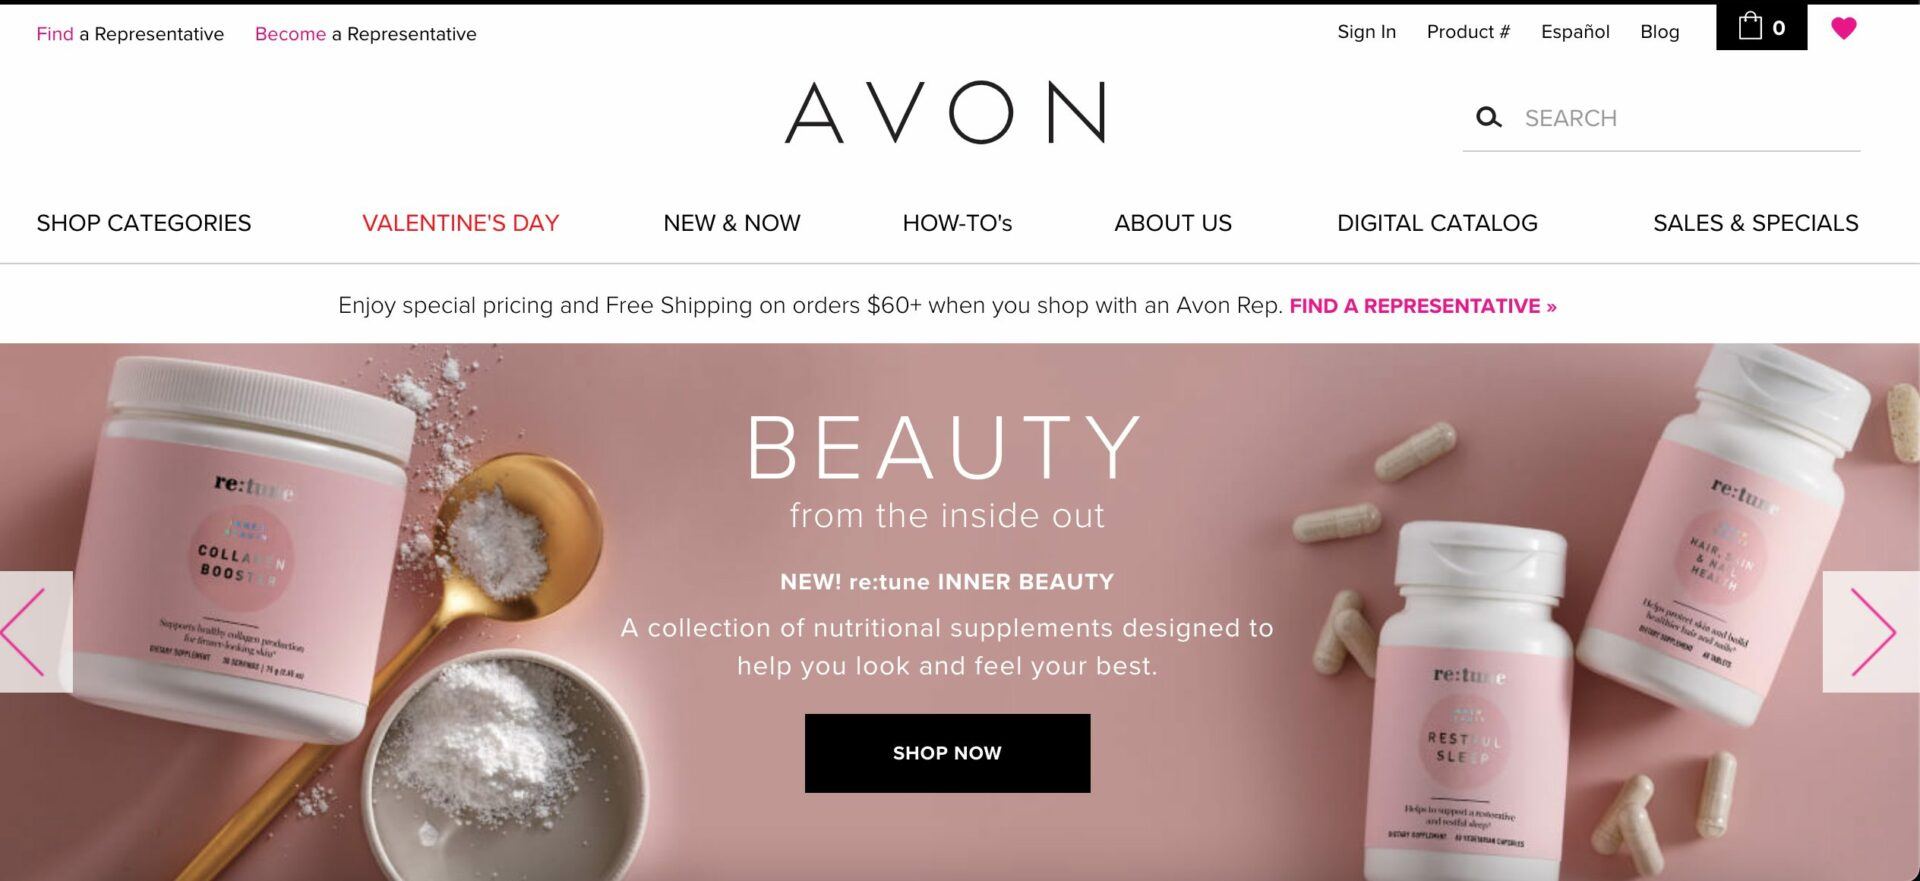1920x881 pixels.
Task: Open the Valentine's Day menu
Action: coord(460,223)
